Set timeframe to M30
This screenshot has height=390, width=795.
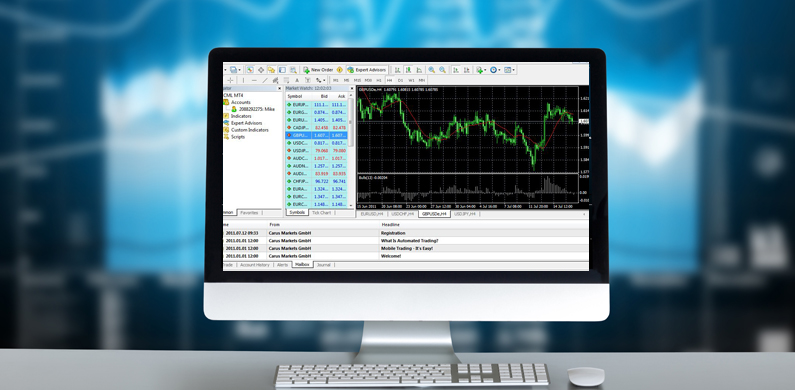tap(368, 80)
